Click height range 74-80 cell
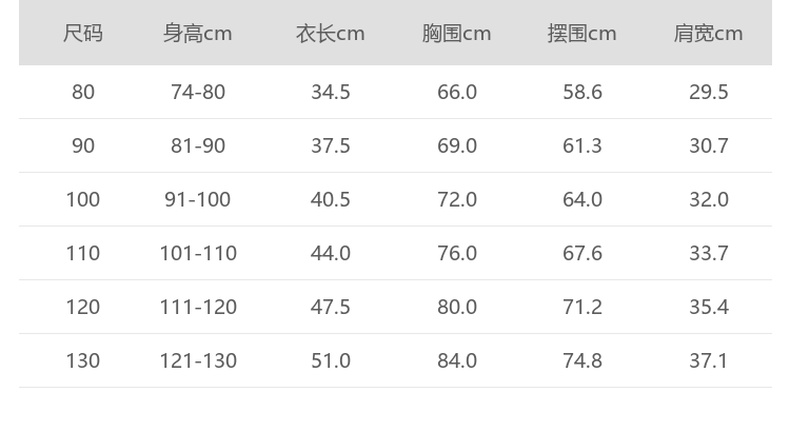This screenshot has height=431, width=790. (x=198, y=92)
